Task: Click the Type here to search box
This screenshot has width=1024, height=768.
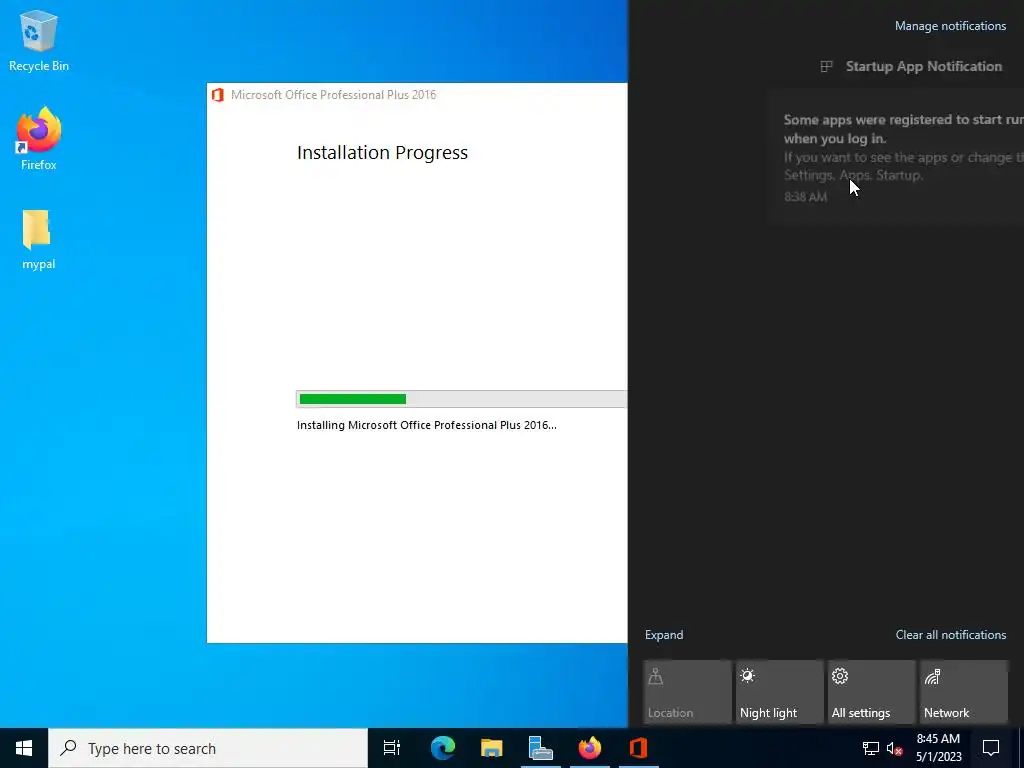Action: [208, 748]
